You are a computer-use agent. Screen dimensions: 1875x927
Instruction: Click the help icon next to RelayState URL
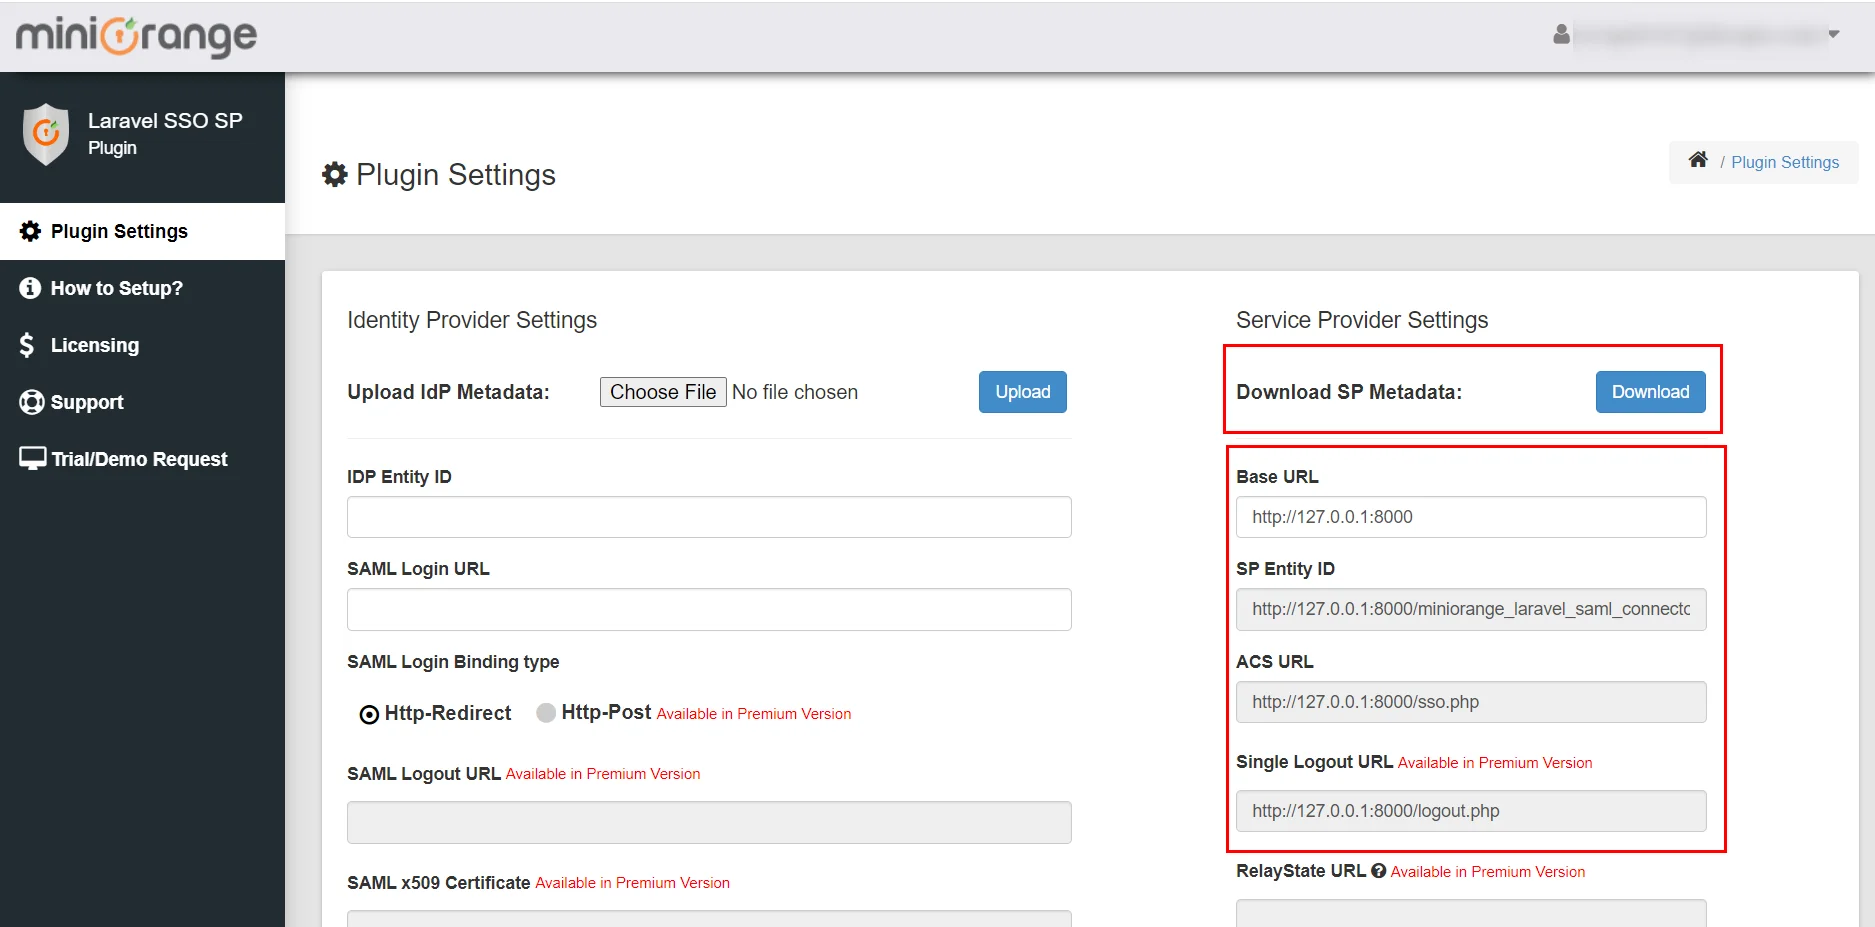coord(1378,871)
